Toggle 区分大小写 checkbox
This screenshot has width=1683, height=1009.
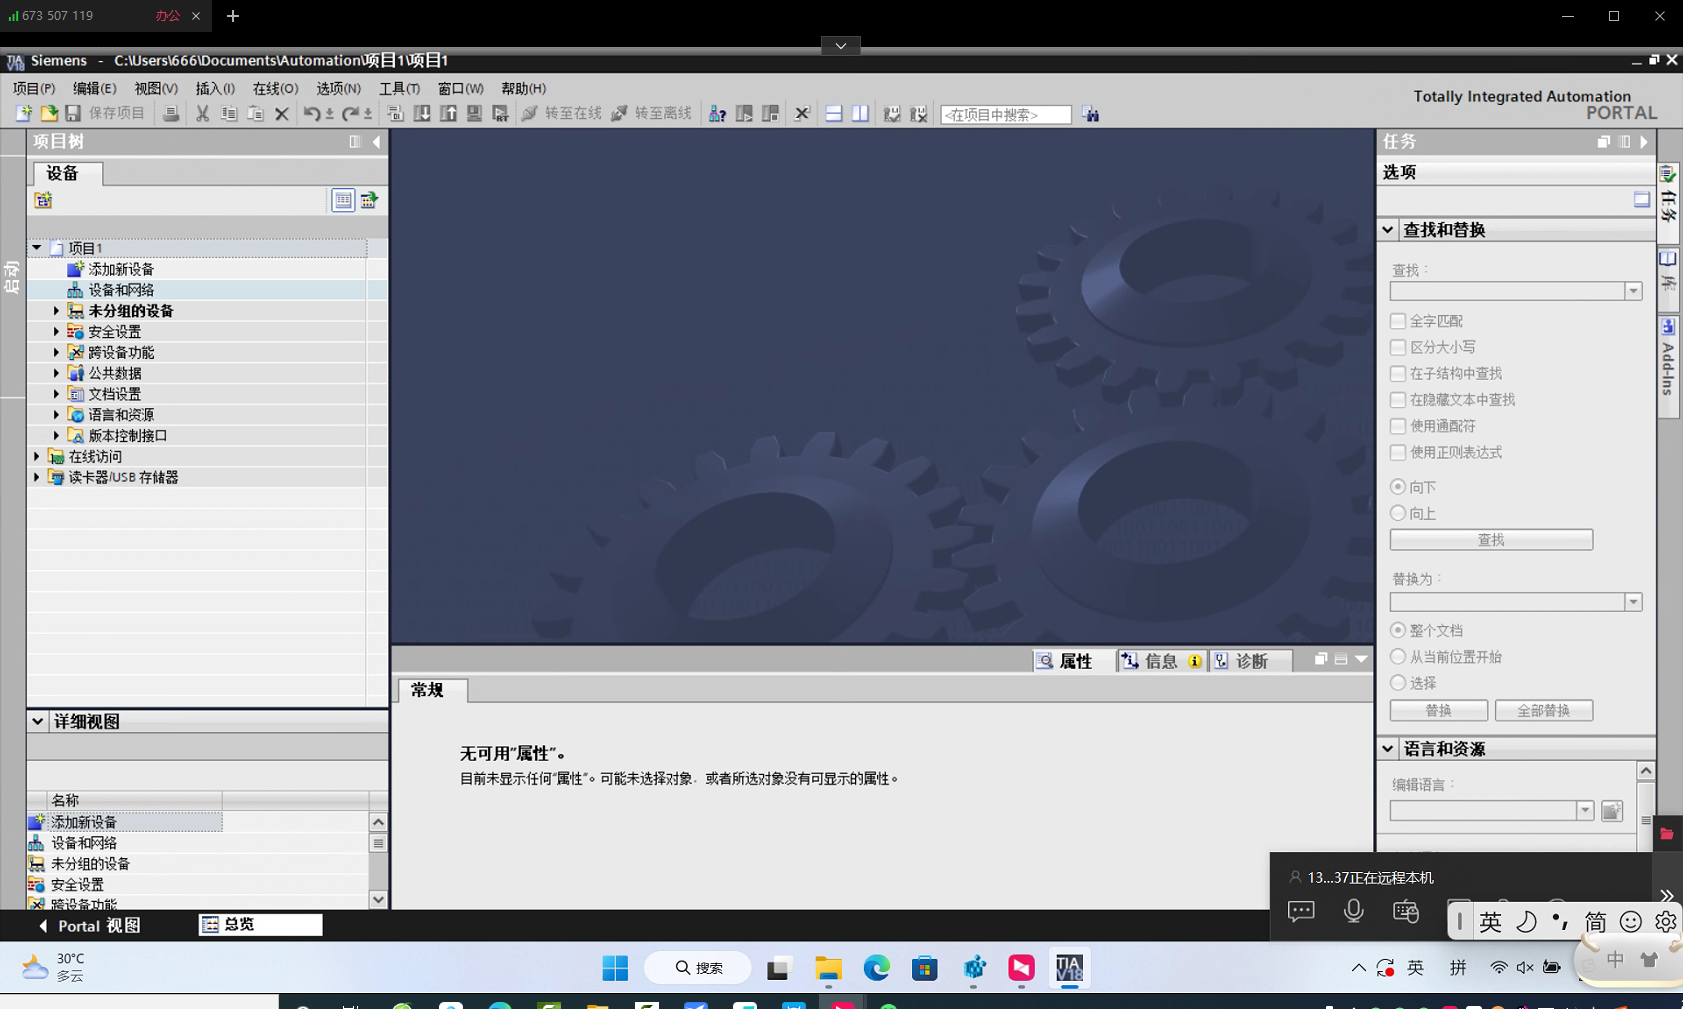(x=1398, y=347)
